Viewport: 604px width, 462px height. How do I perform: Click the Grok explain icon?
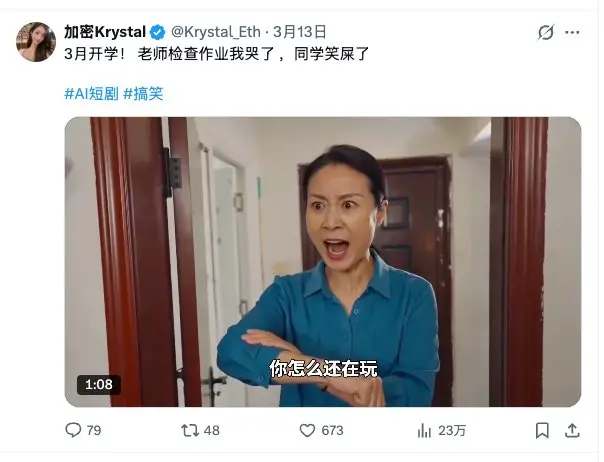coord(546,32)
